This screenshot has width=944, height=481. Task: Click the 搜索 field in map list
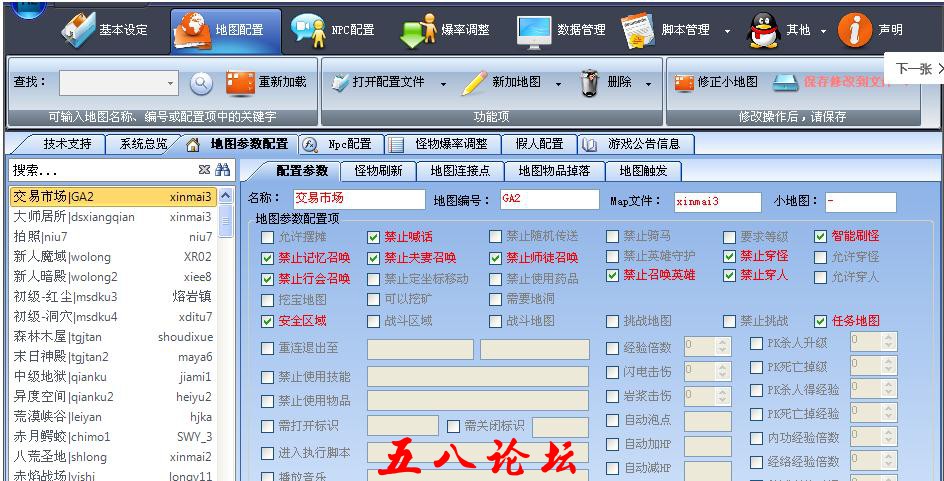104,170
